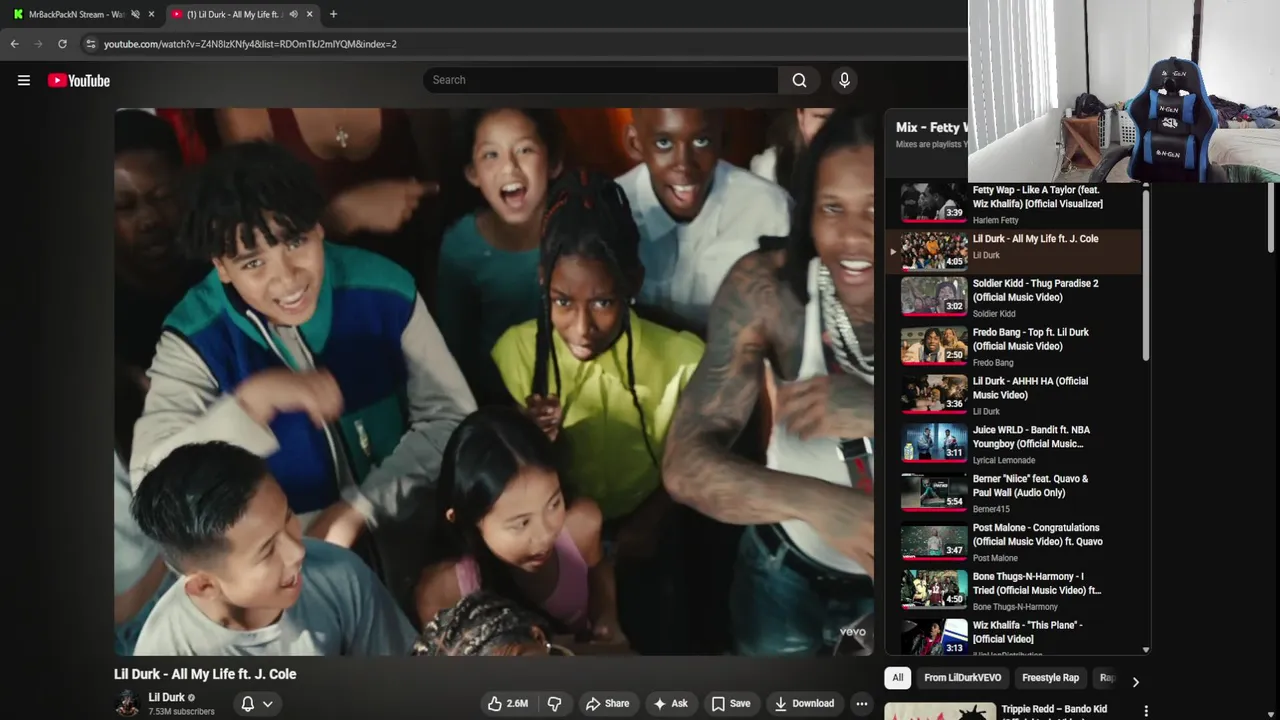Click the address bar URL
The height and width of the screenshot is (720, 1280).
pos(250,44)
